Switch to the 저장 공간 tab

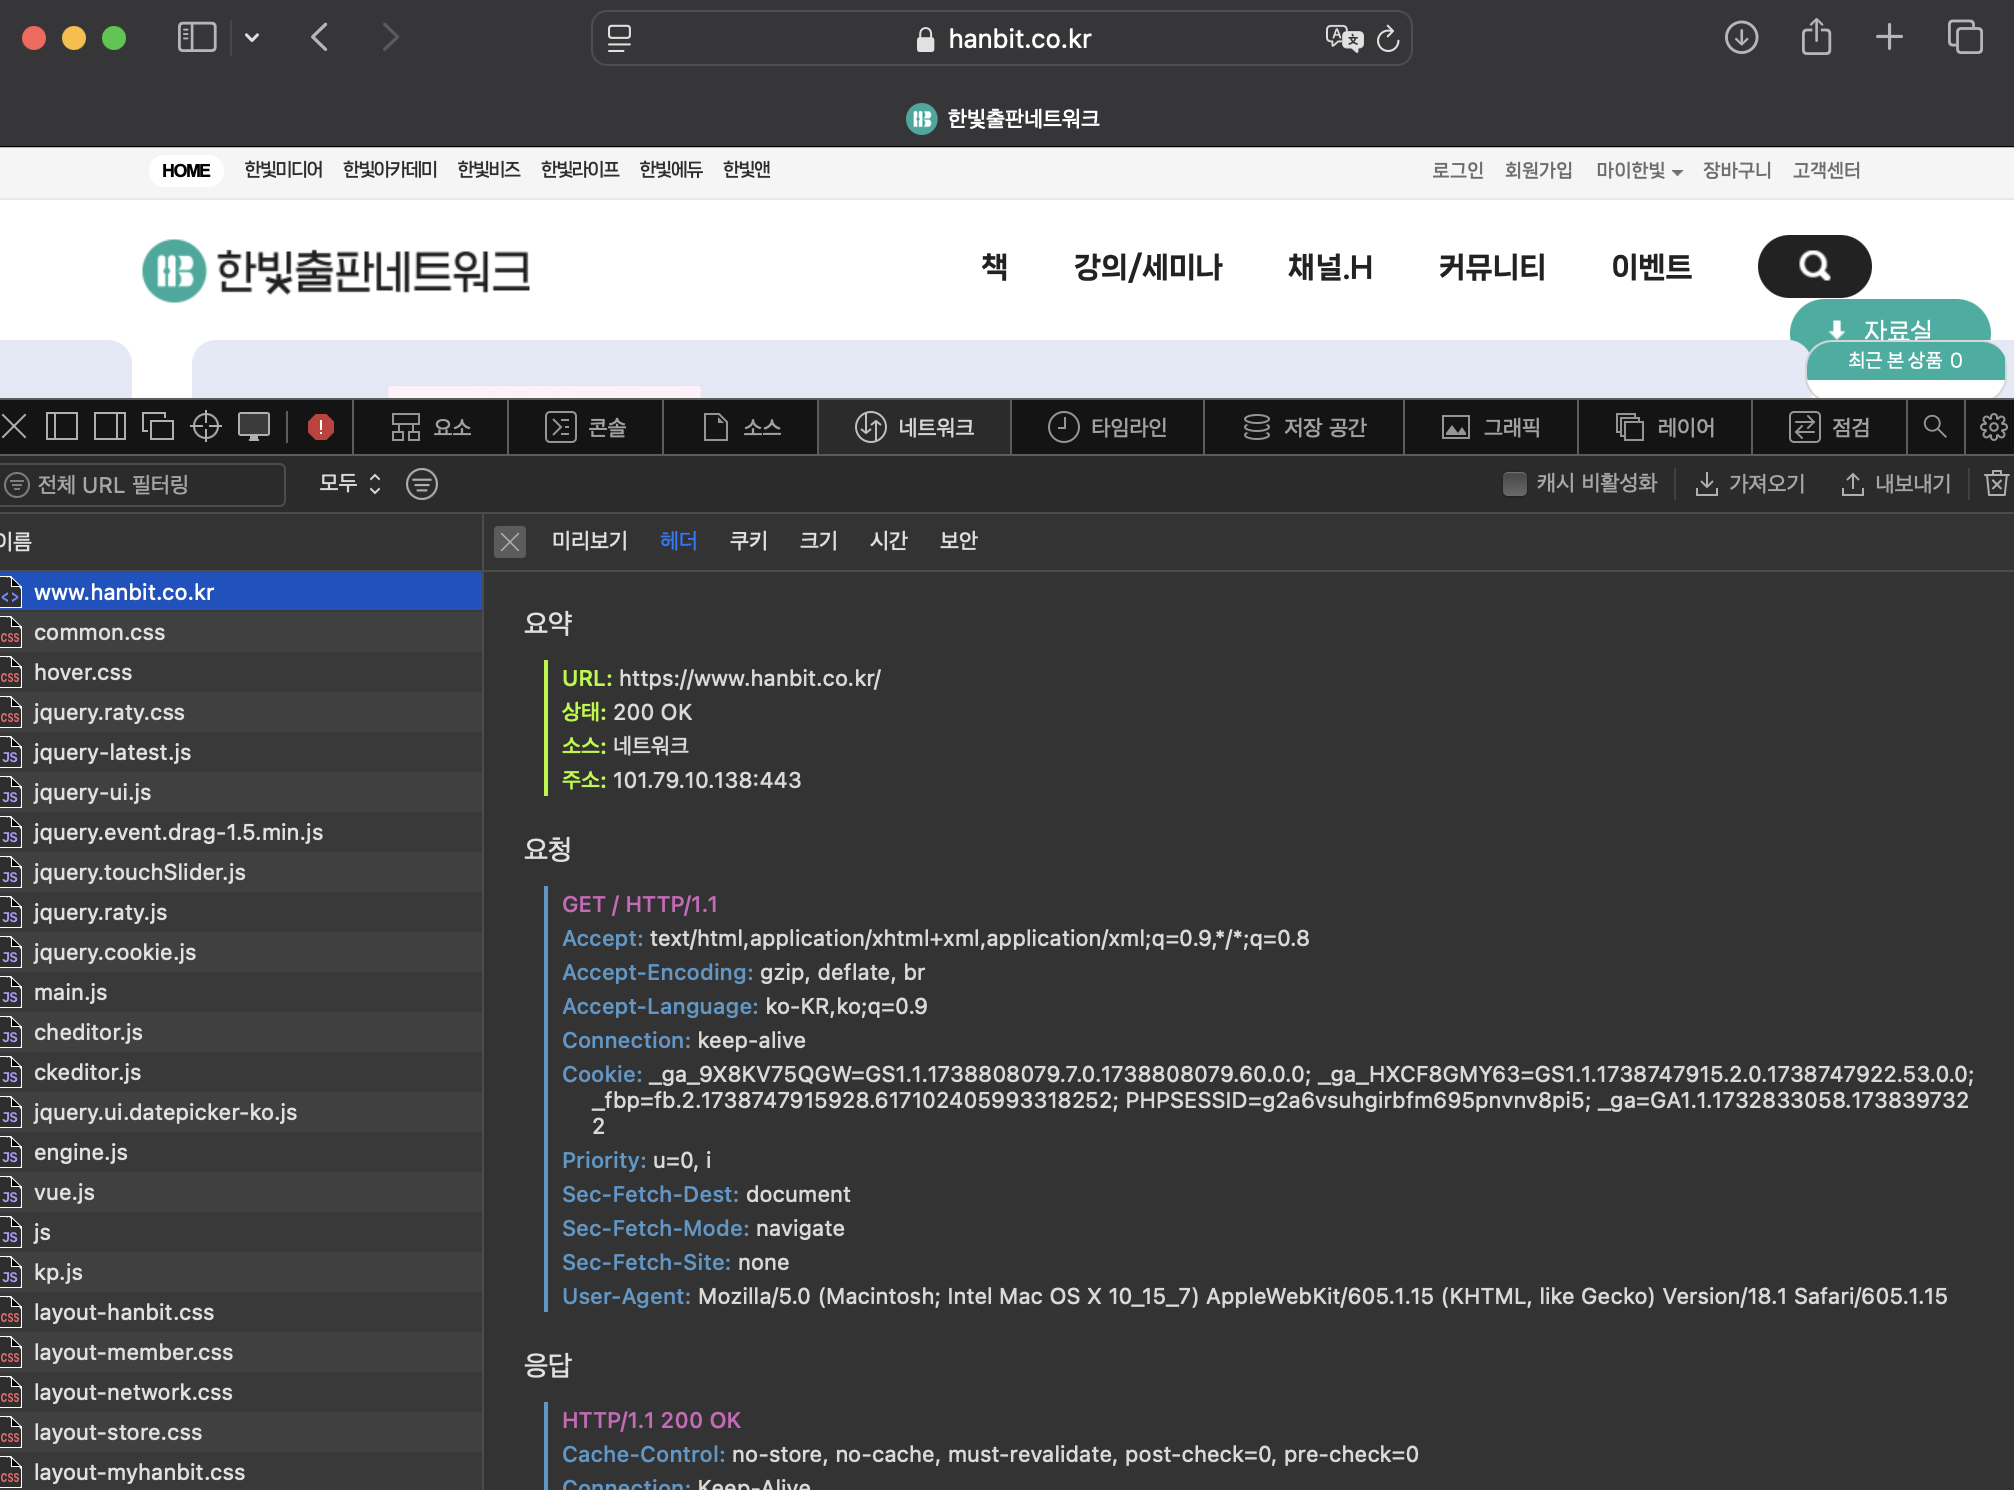pos(1304,427)
